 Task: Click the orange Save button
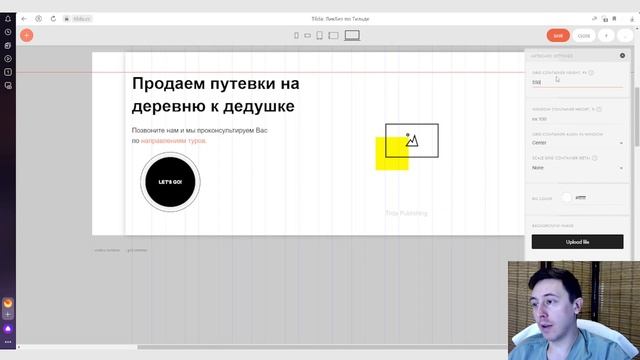point(558,36)
